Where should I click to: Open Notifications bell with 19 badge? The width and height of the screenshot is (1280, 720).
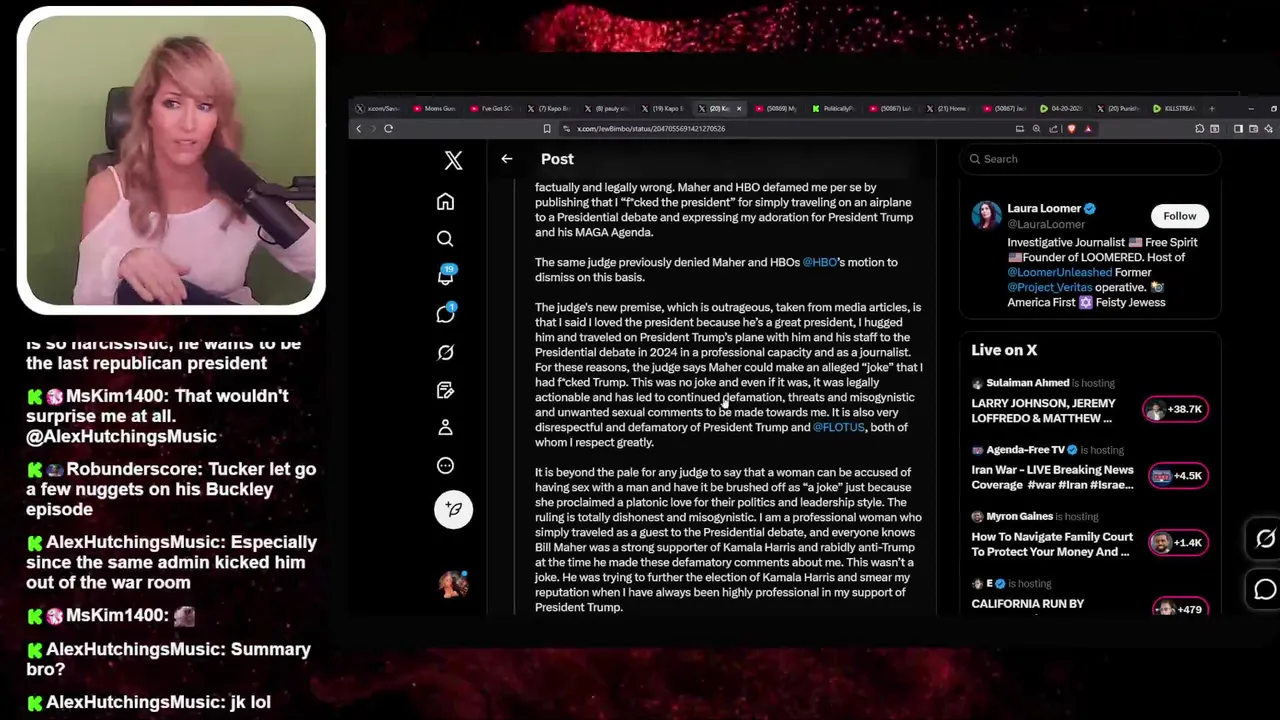(445, 276)
